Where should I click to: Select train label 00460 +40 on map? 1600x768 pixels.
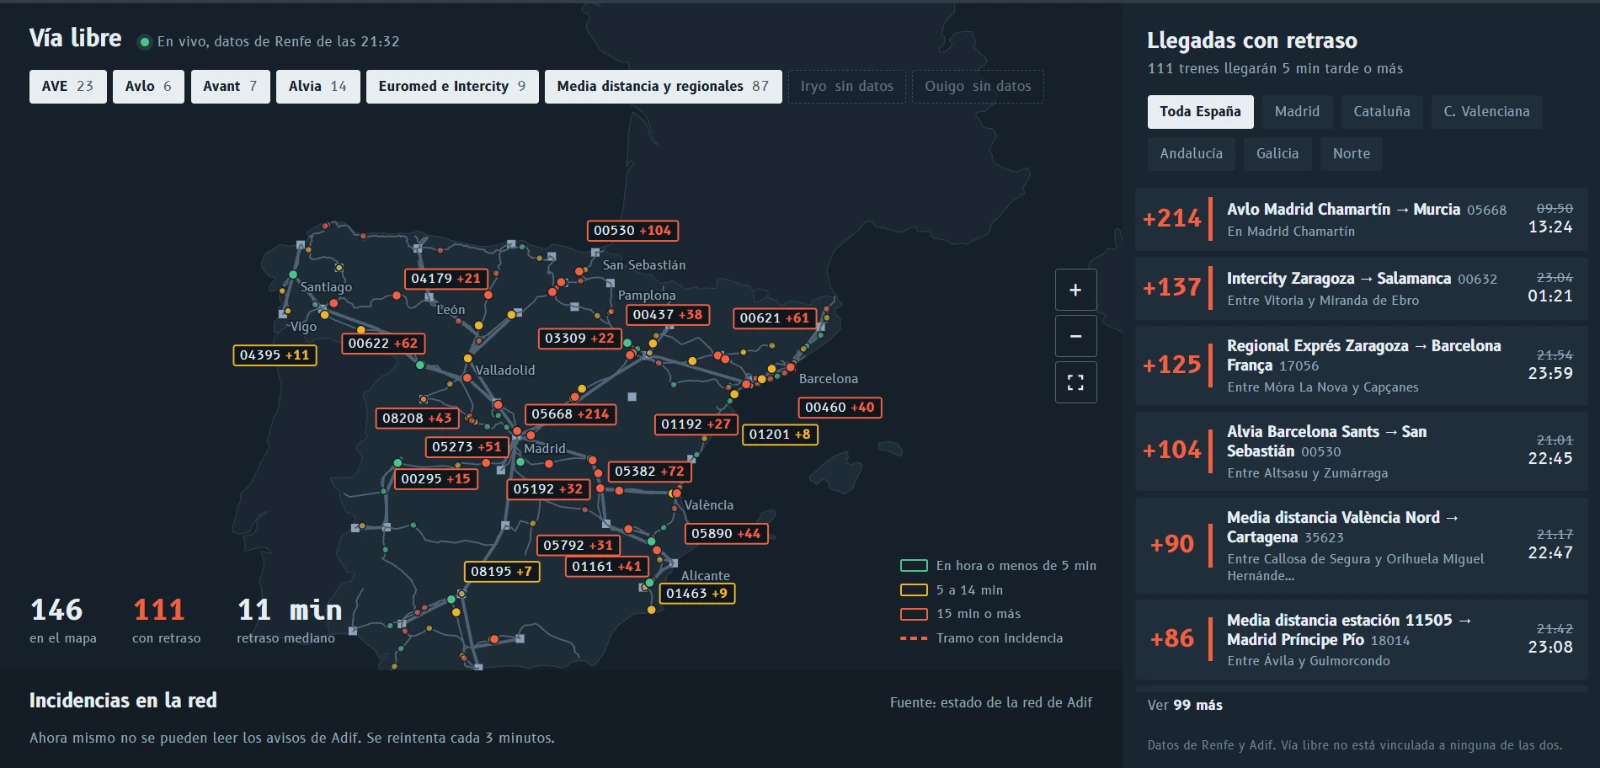tap(840, 408)
